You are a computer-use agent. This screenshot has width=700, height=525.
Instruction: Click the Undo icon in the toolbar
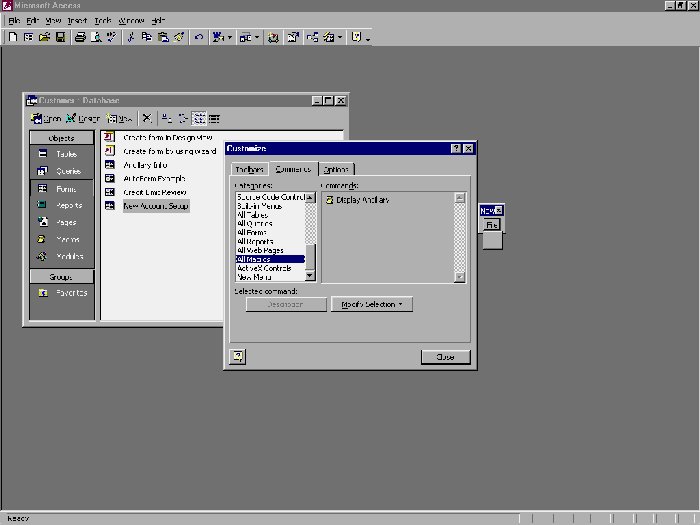point(199,37)
